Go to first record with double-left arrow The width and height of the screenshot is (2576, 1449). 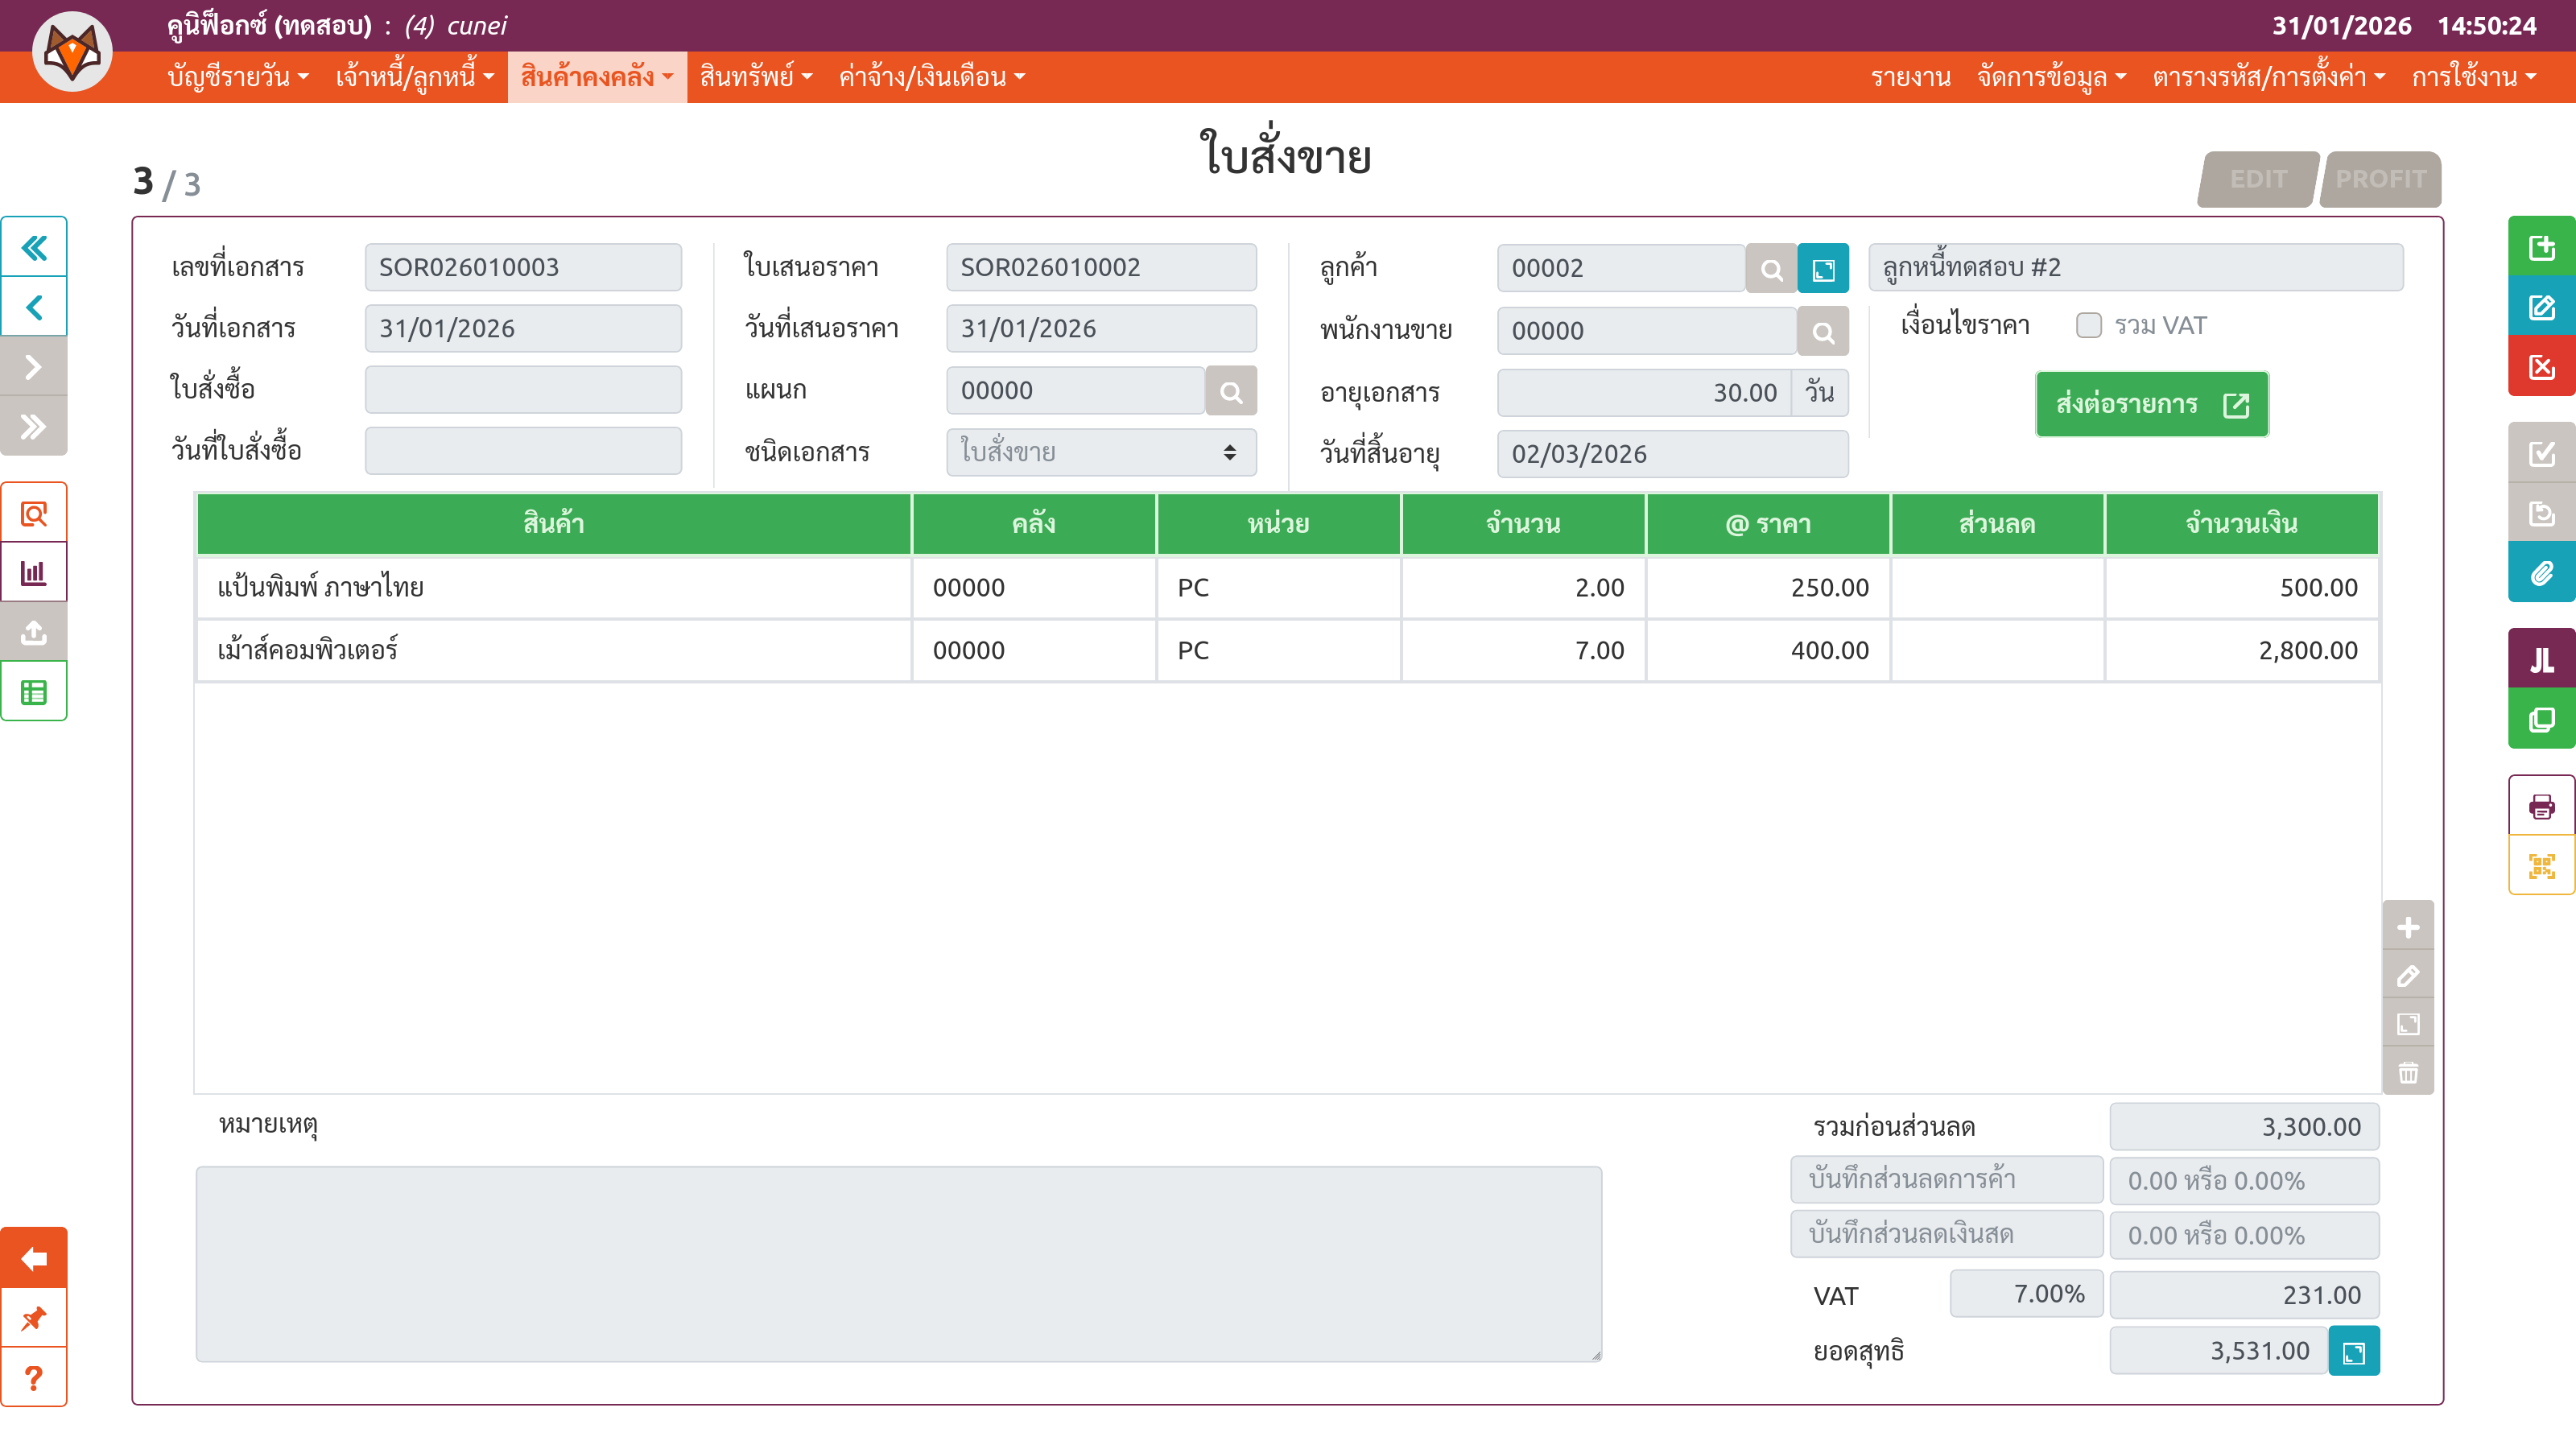coord(34,247)
